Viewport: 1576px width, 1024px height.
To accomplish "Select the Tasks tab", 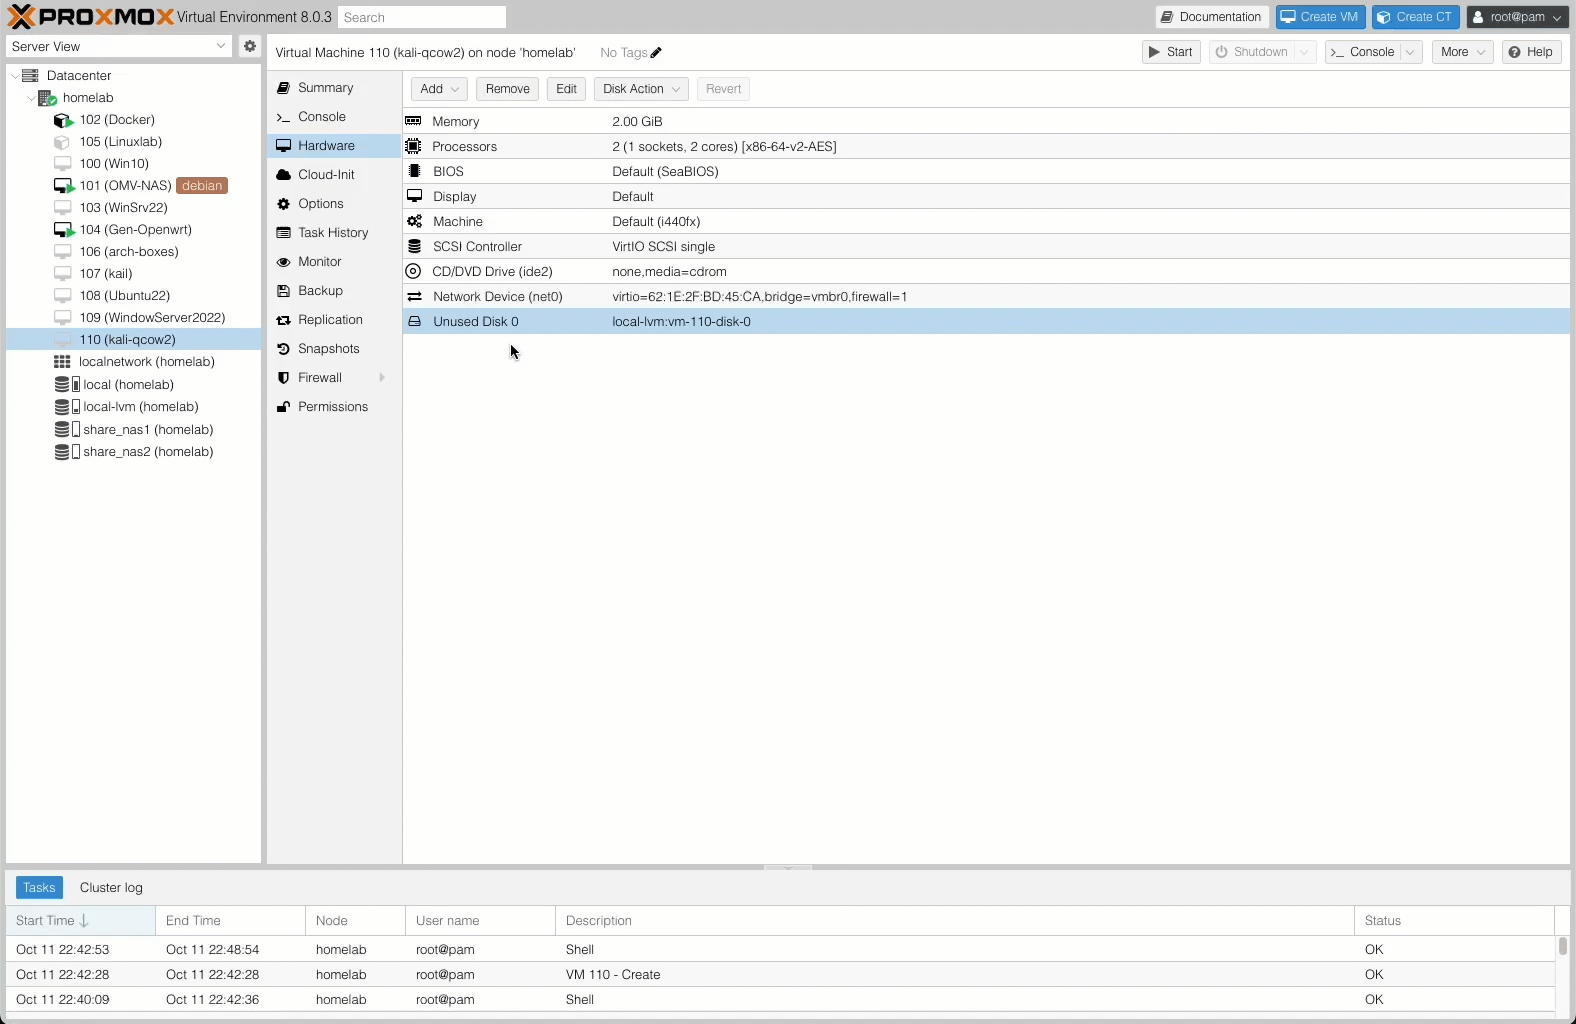I will [39, 888].
